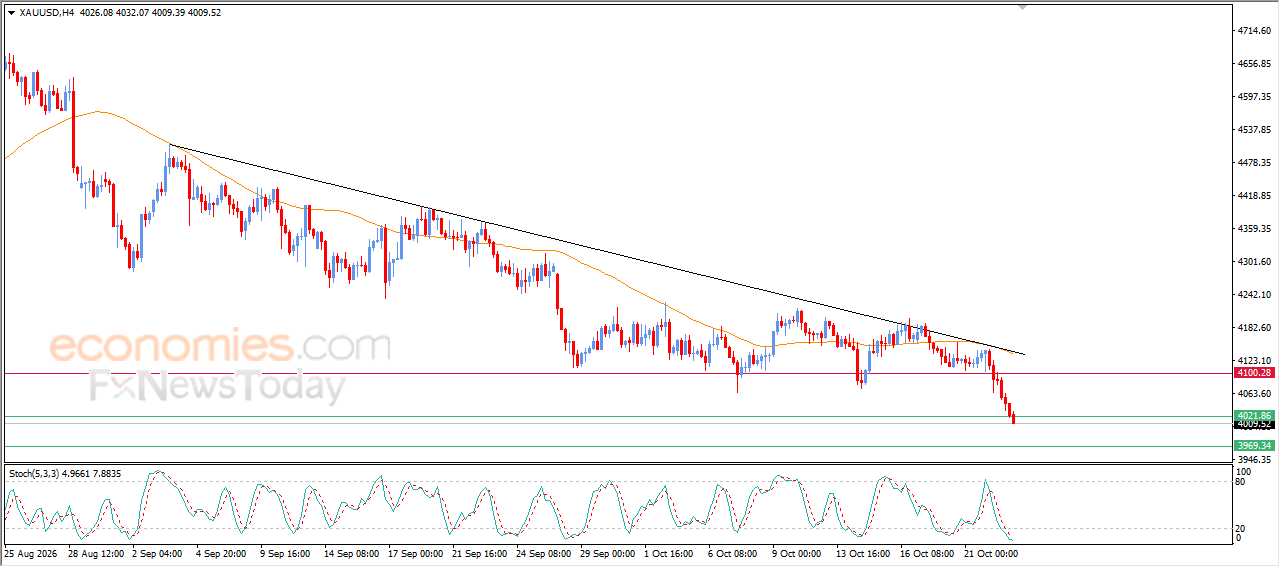Click the 17 Sep 00:00 time label
This screenshot has height=567, width=1280.
click(x=416, y=553)
